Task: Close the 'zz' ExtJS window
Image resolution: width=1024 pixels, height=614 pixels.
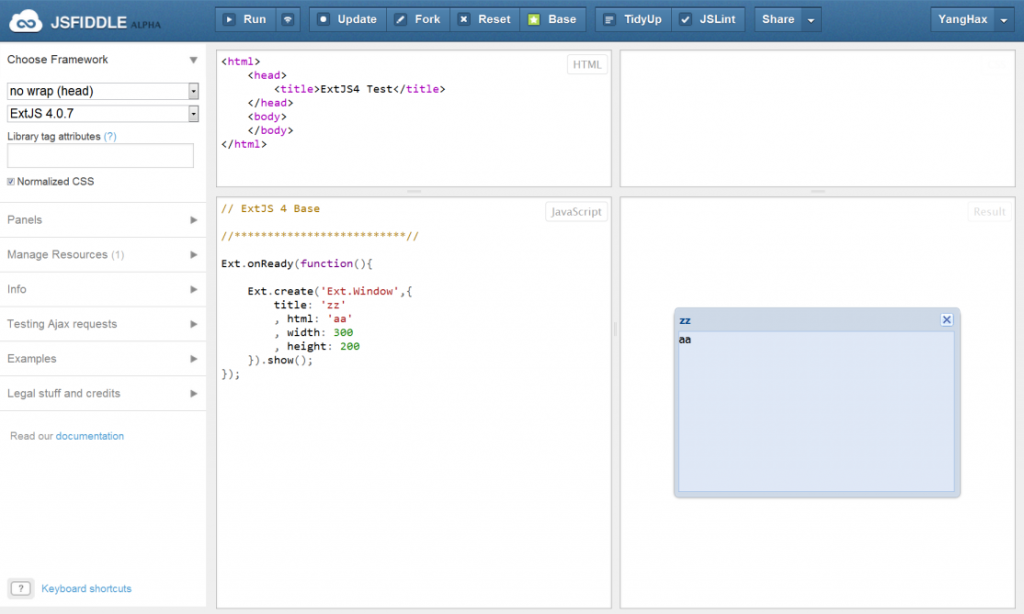Action: click(x=946, y=319)
